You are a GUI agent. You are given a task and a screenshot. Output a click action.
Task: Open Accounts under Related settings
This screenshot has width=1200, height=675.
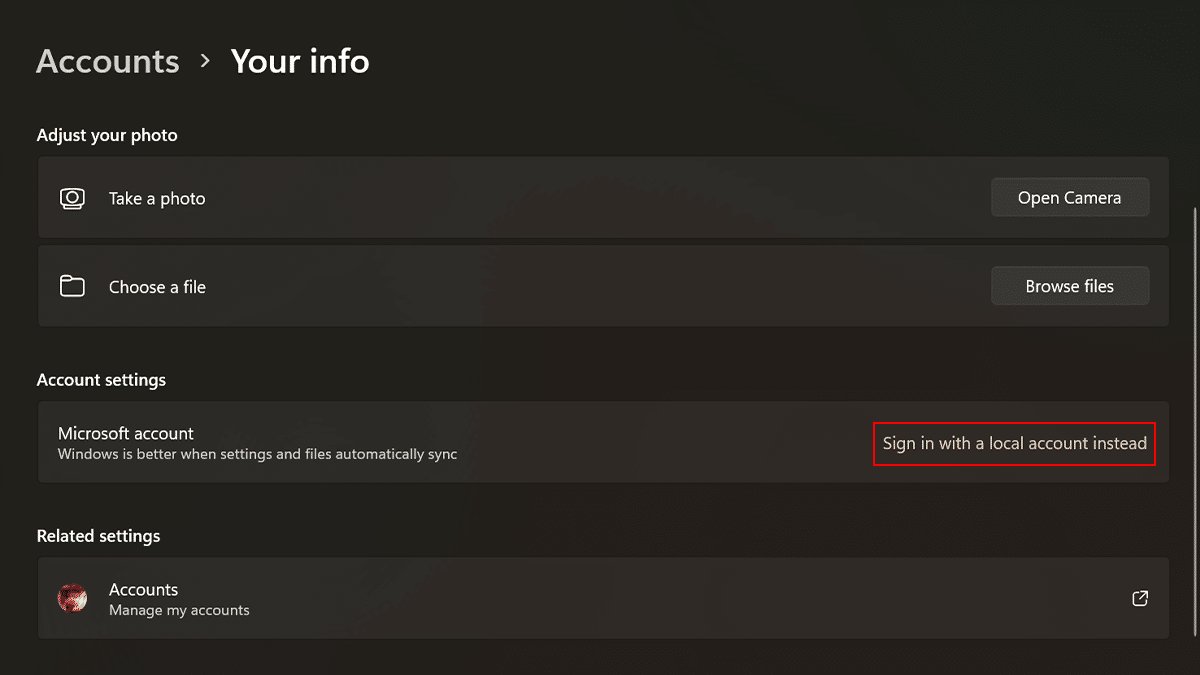(144, 589)
